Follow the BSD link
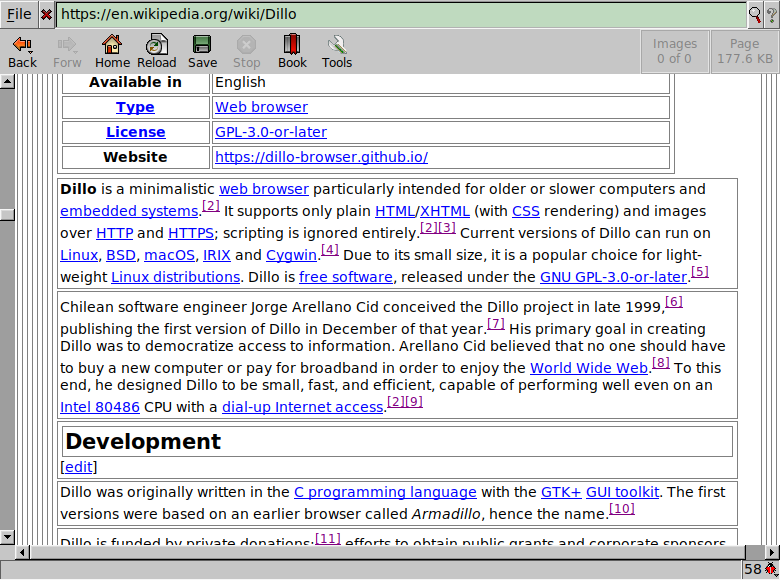 coord(121,255)
